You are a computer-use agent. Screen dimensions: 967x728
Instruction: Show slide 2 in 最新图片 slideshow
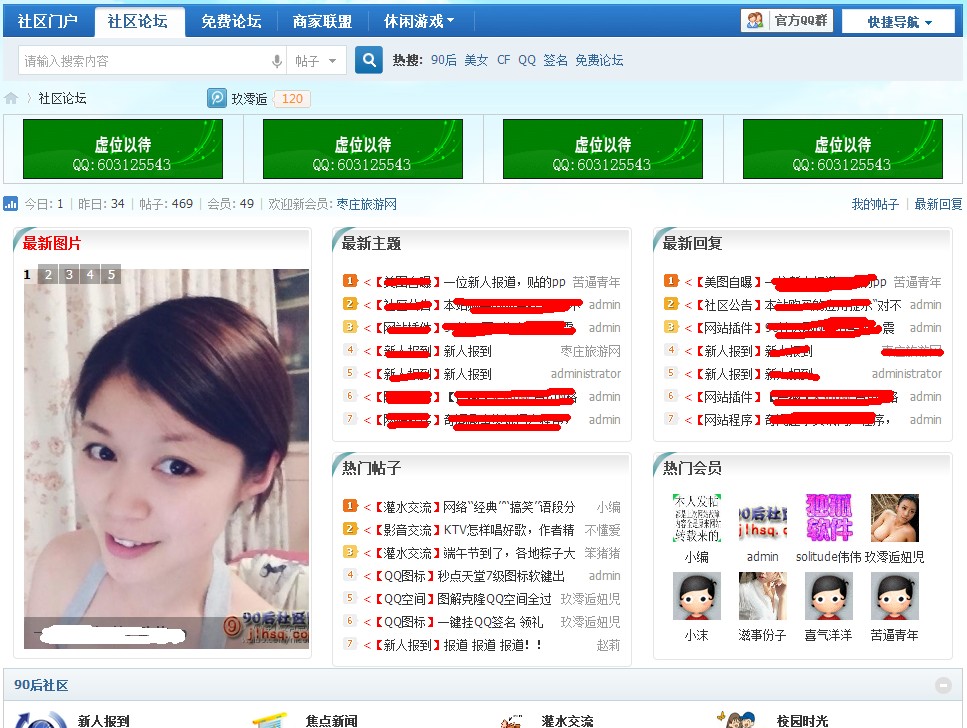pyautogui.click(x=48, y=275)
